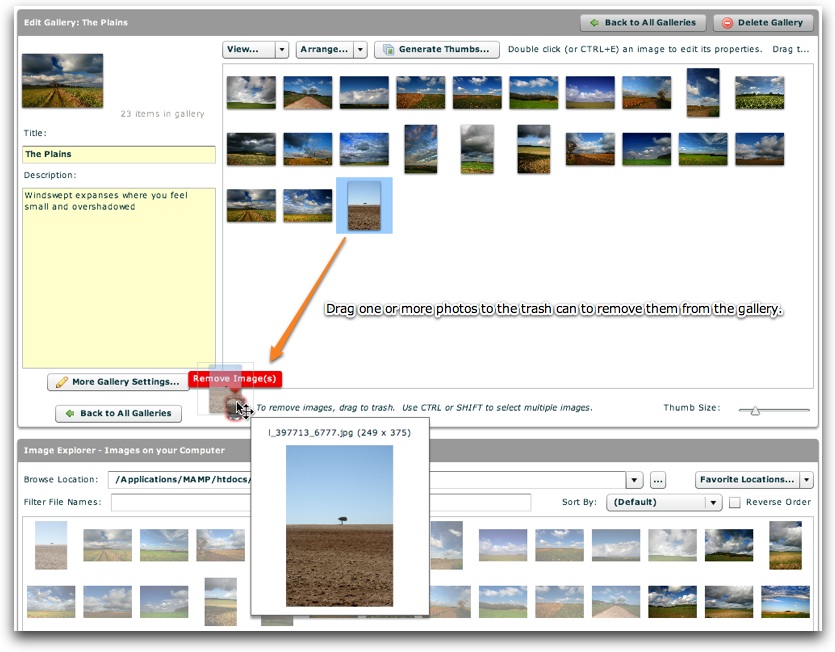
Task: Click Back to All Galleries below description
Action: 118,413
